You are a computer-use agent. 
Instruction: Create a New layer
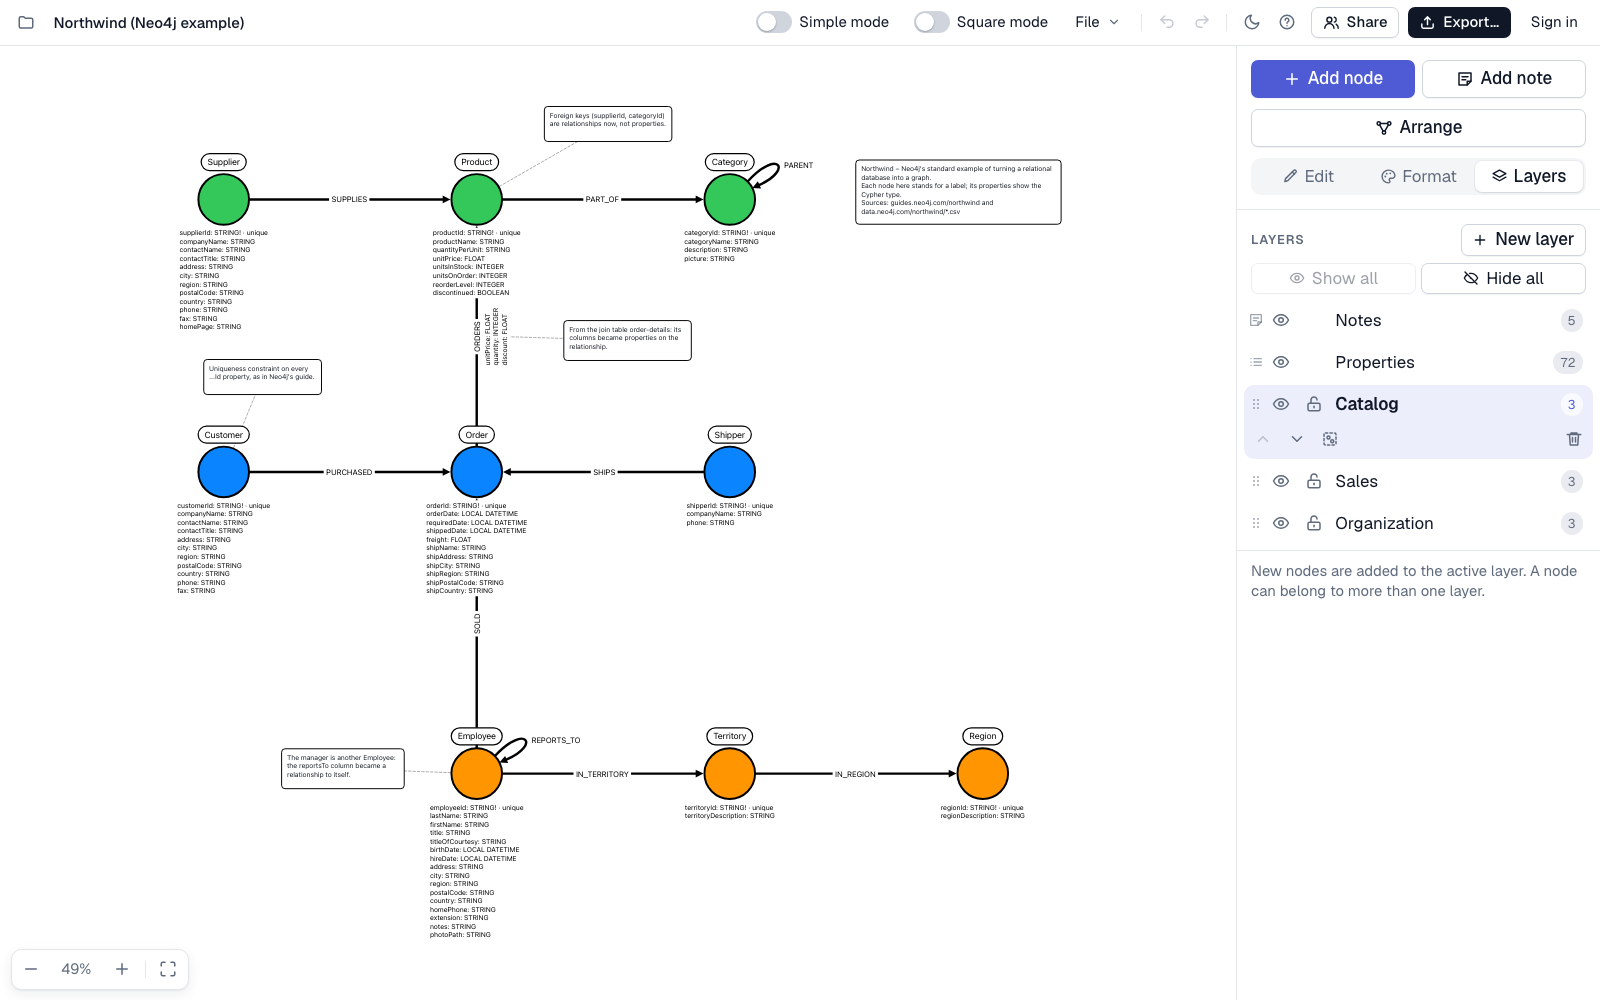coord(1523,239)
